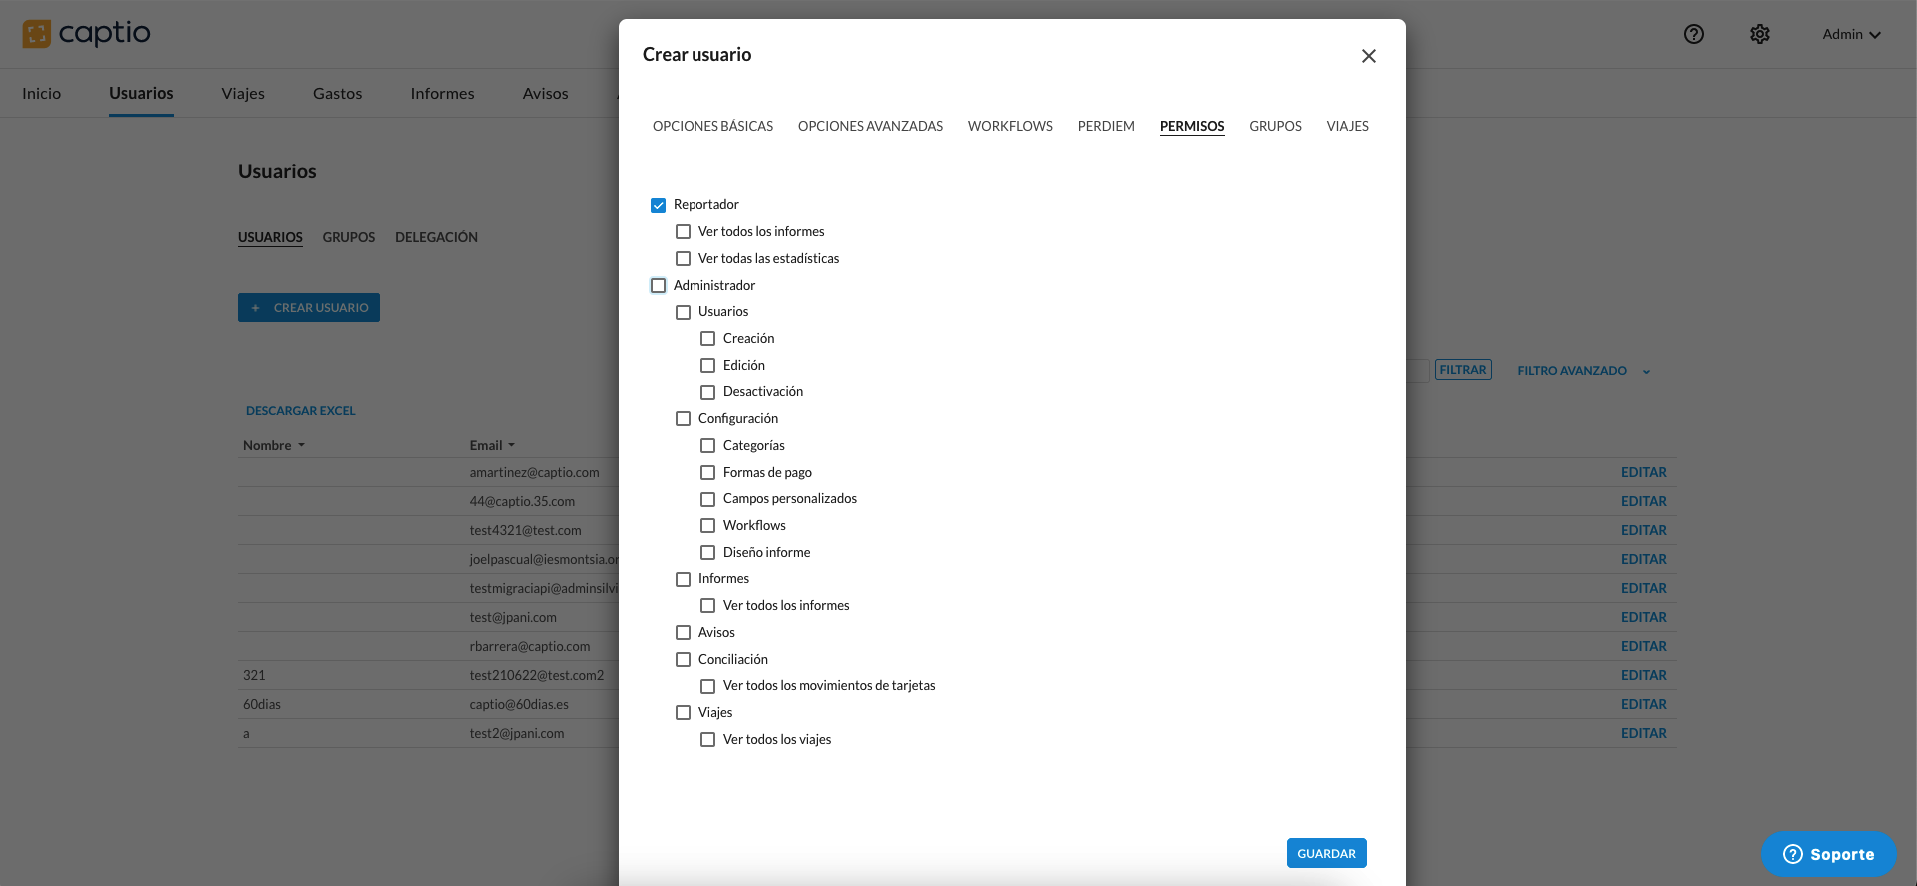Screen dimensions: 1917x886
Task: Open the Perdiem tab
Action: coord(1106,127)
